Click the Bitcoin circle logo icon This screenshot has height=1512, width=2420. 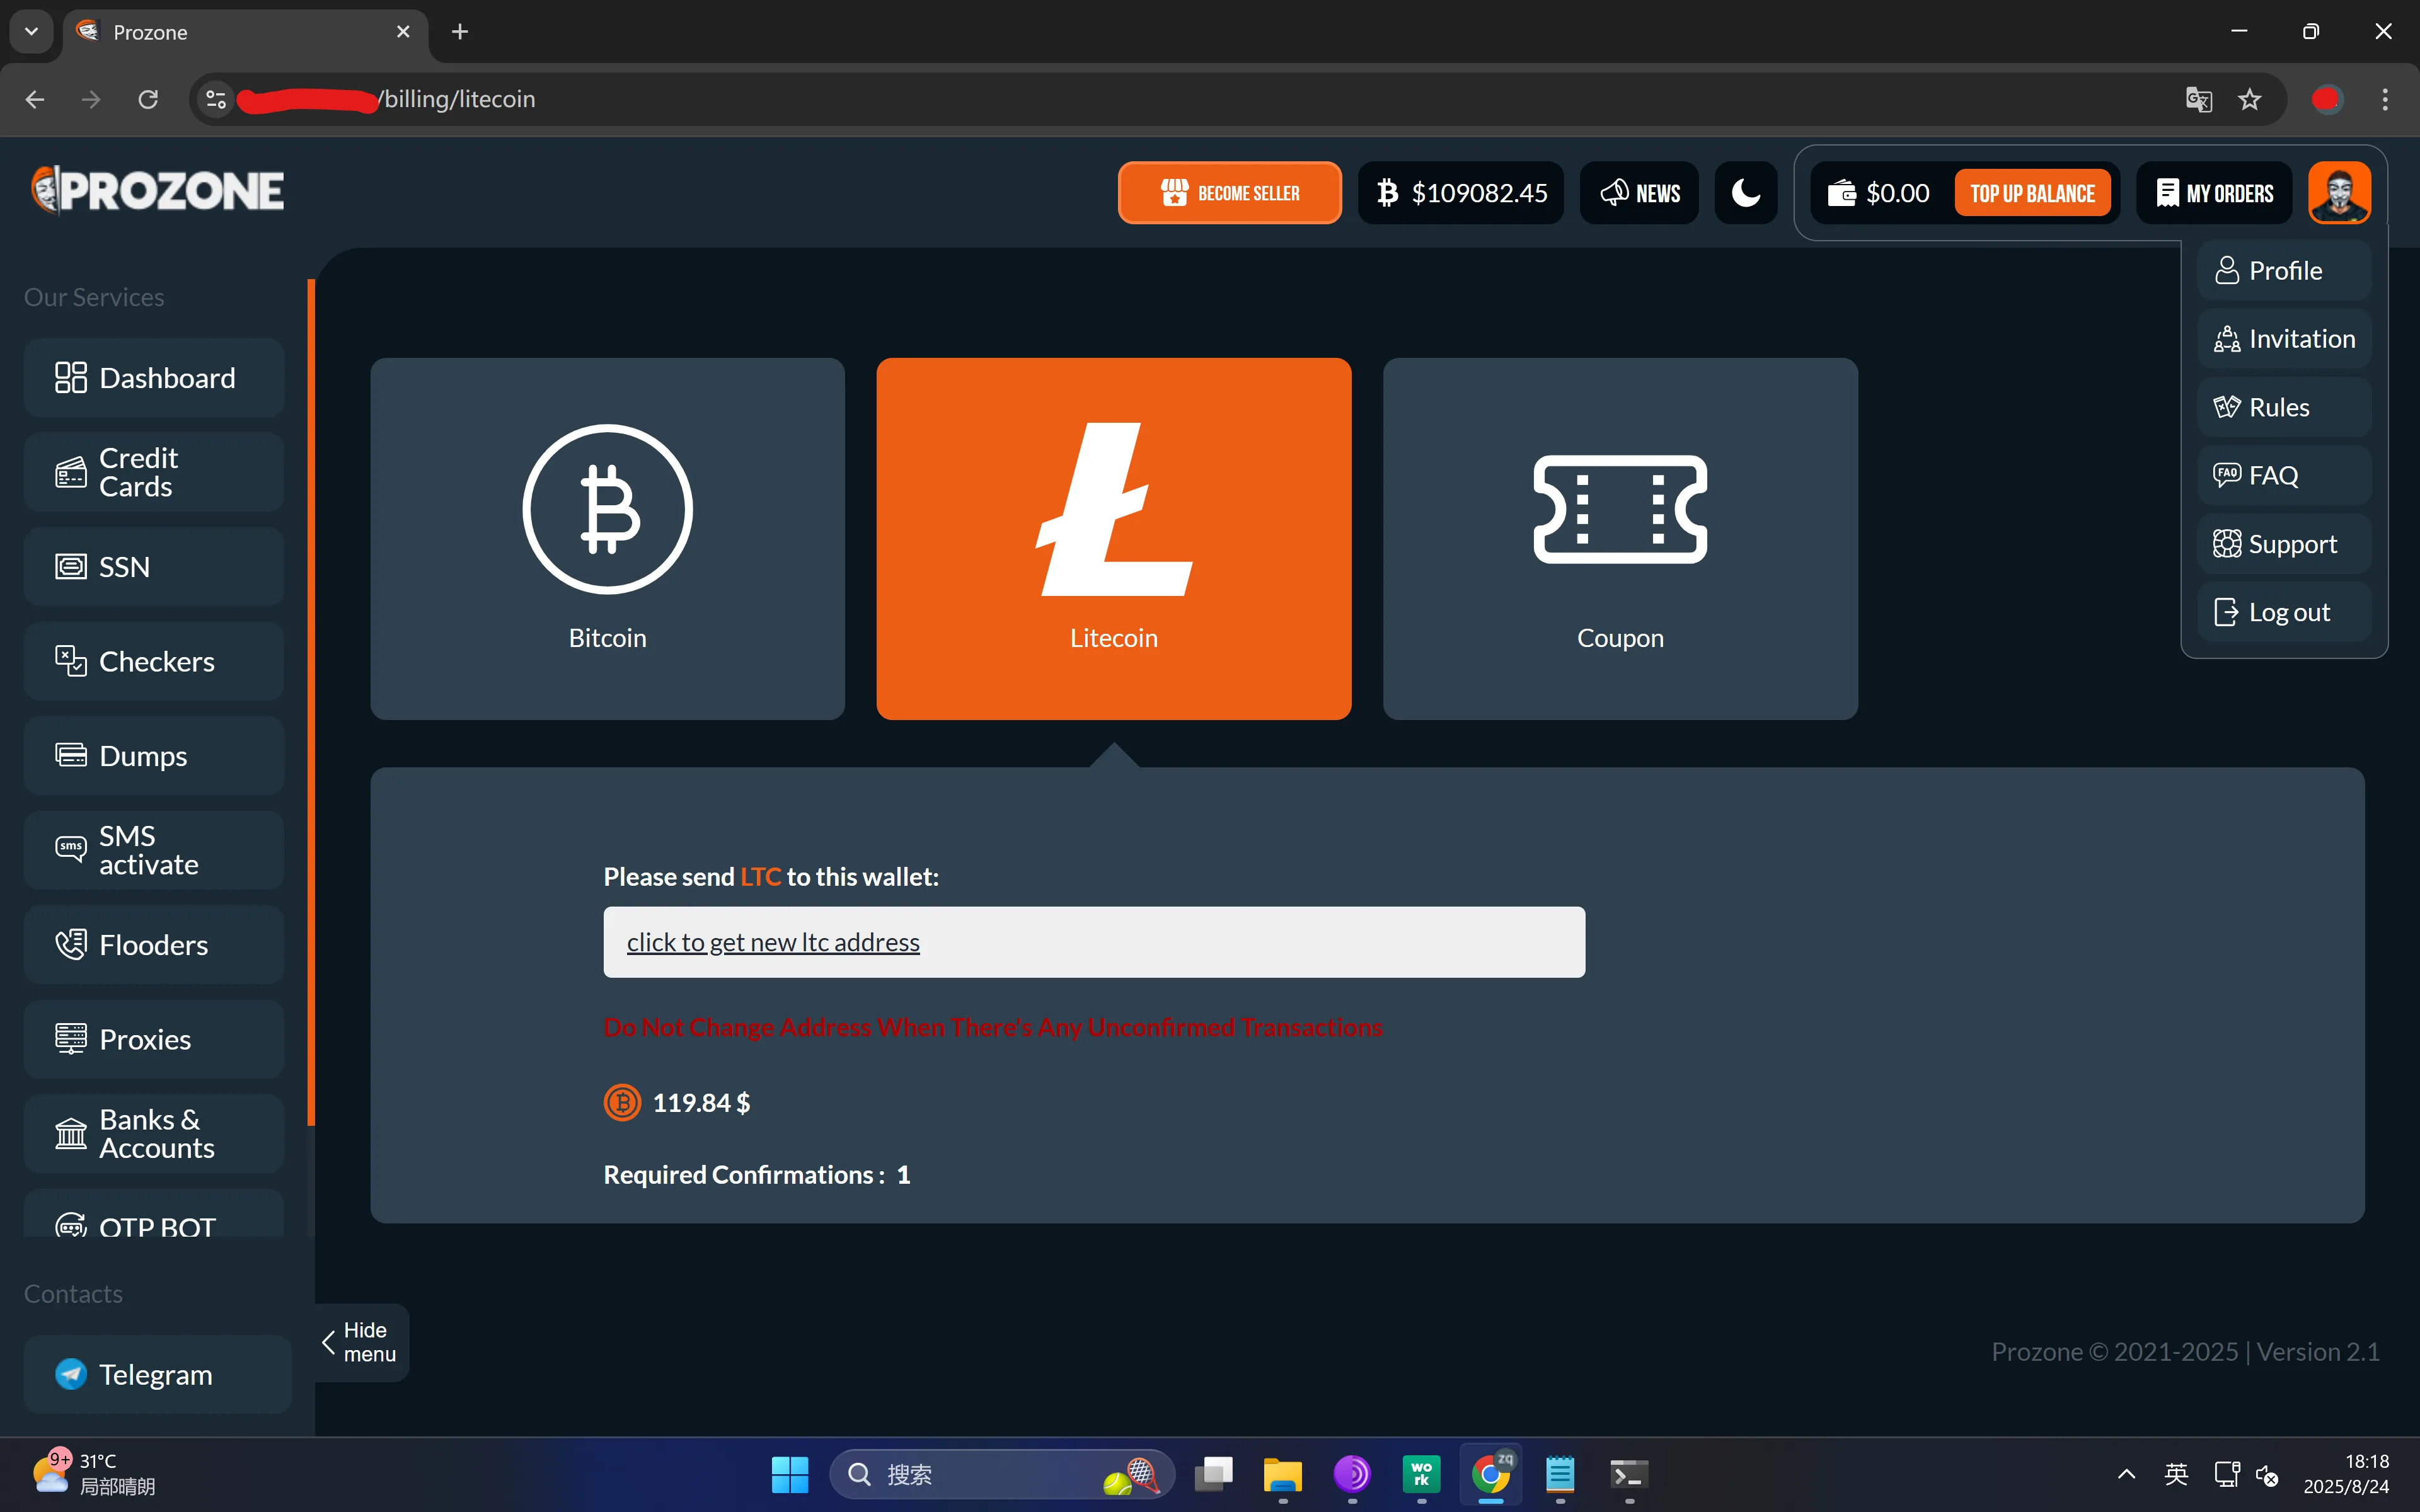click(607, 509)
